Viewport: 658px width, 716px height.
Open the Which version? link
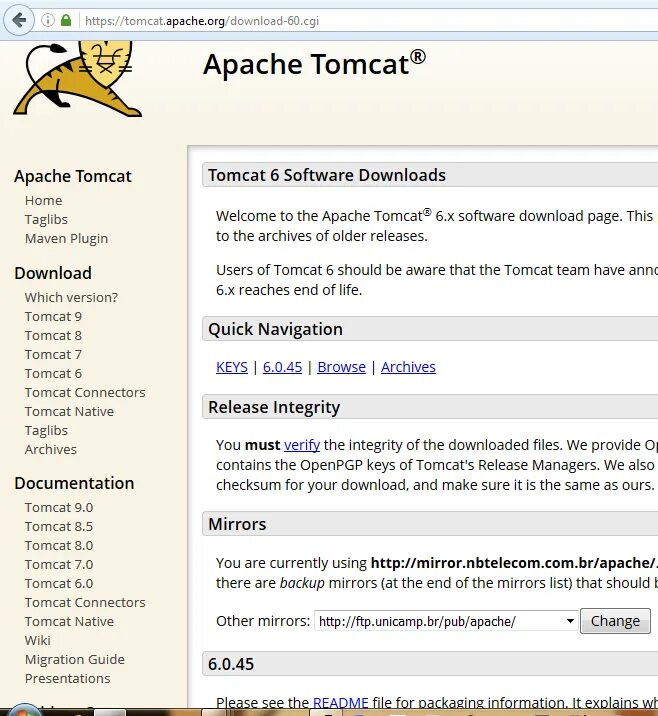tap(71, 297)
